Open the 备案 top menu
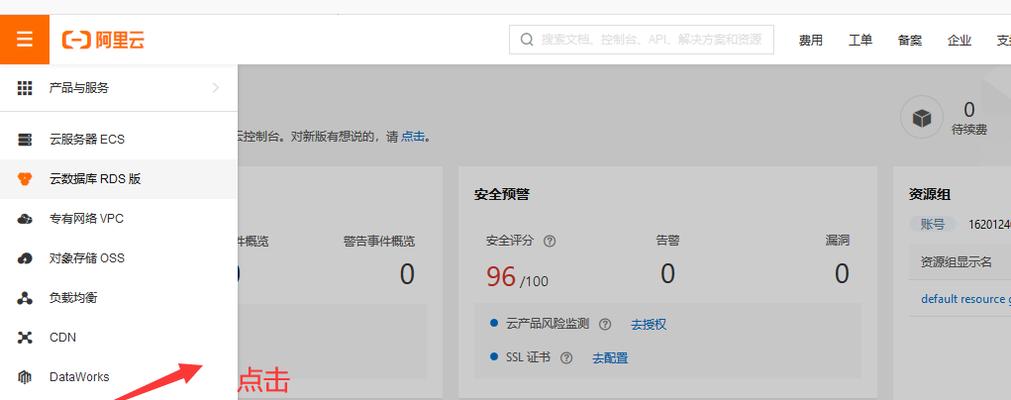Viewport: 1011px width, 400px height. coord(910,40)
